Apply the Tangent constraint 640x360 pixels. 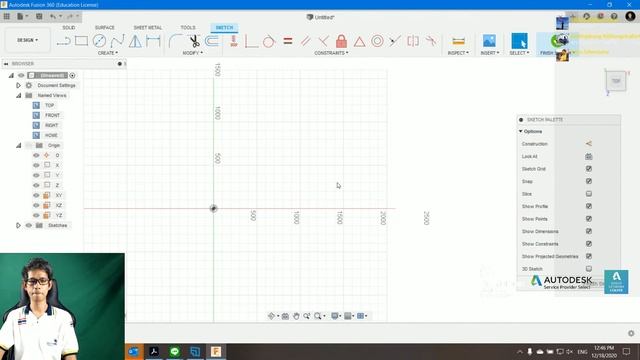click(269, 41)
